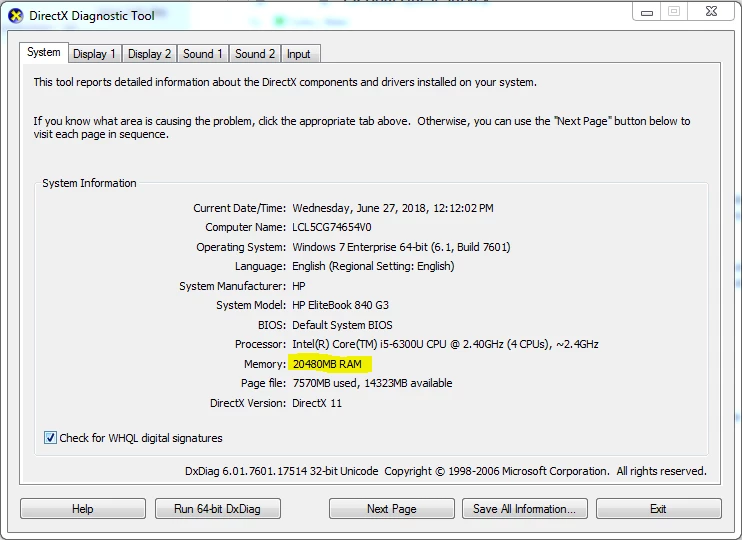Switch to the Sound 1 tab

click(x=203, y=54)
